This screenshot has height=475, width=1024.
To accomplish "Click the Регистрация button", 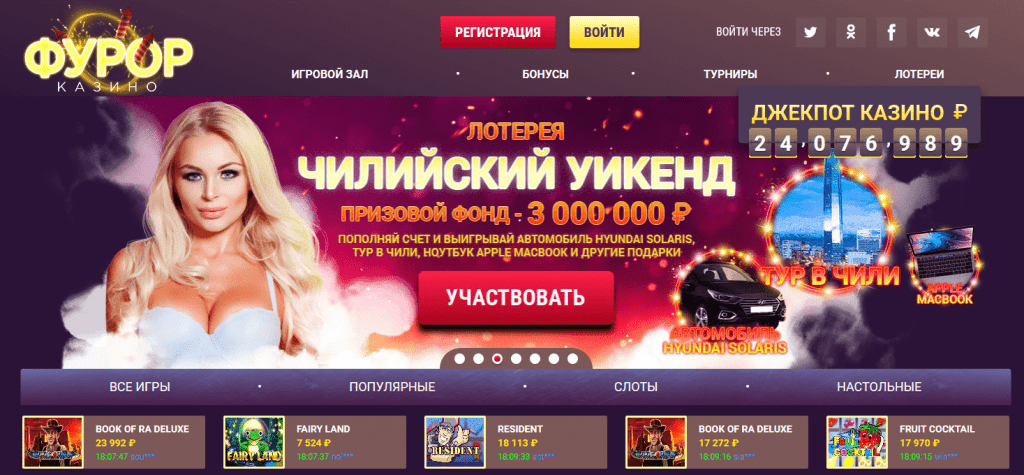I will point(498,32).
